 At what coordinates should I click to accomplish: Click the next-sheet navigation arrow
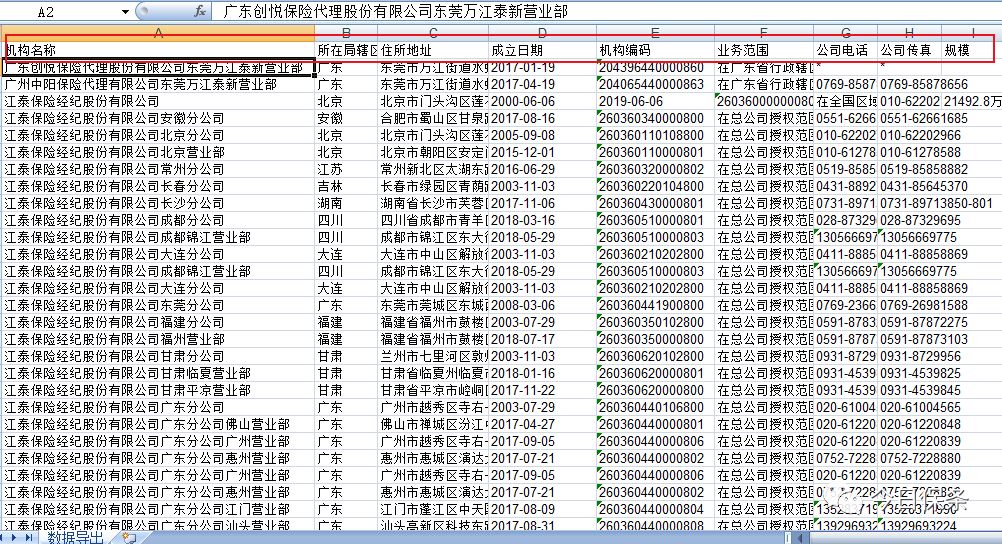pyautogui.click(x=15, y=538)
